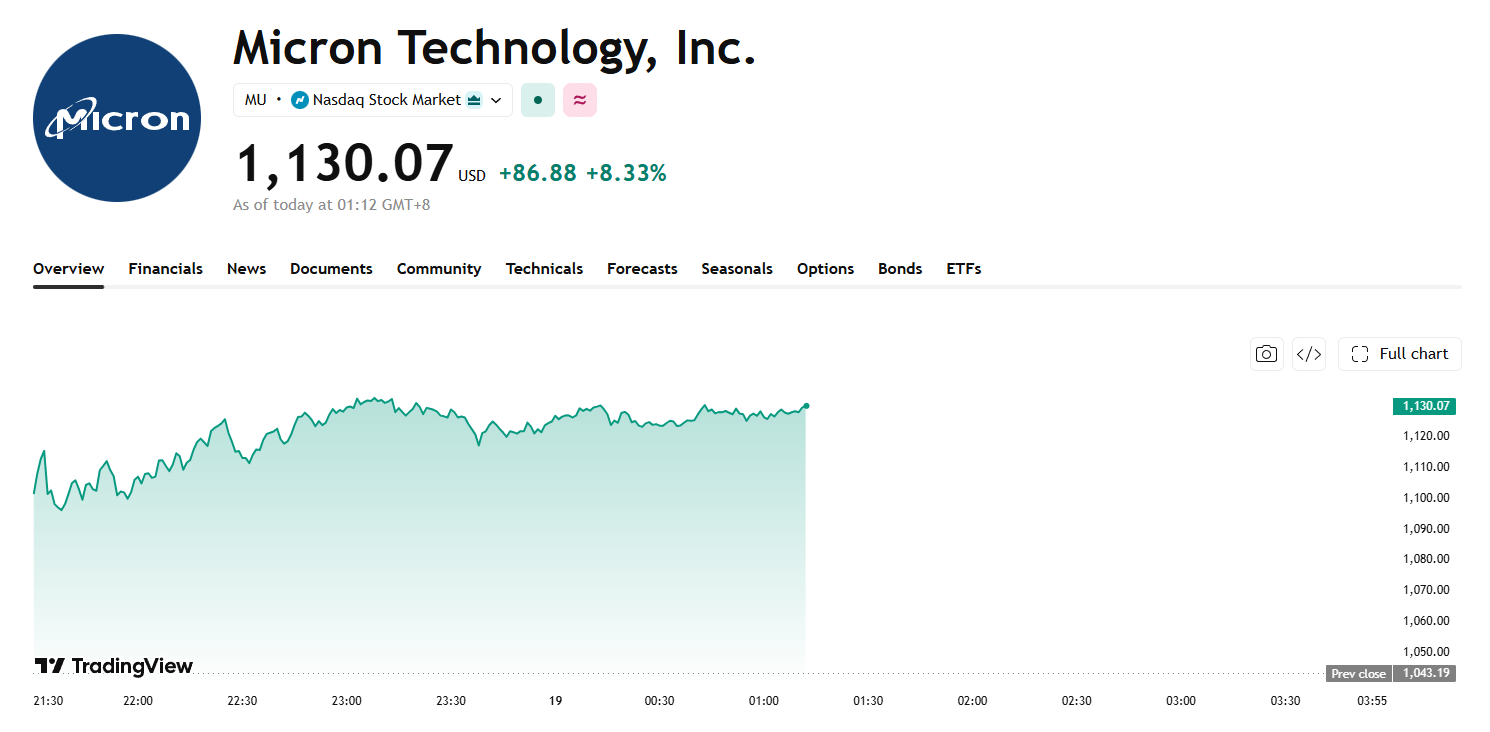
Task: Click the pink approximate data badge
Action: (580, 100)
